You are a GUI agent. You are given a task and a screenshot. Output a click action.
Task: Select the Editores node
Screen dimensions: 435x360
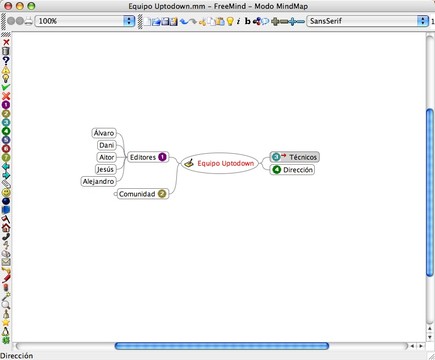click(x=148, y=157)
